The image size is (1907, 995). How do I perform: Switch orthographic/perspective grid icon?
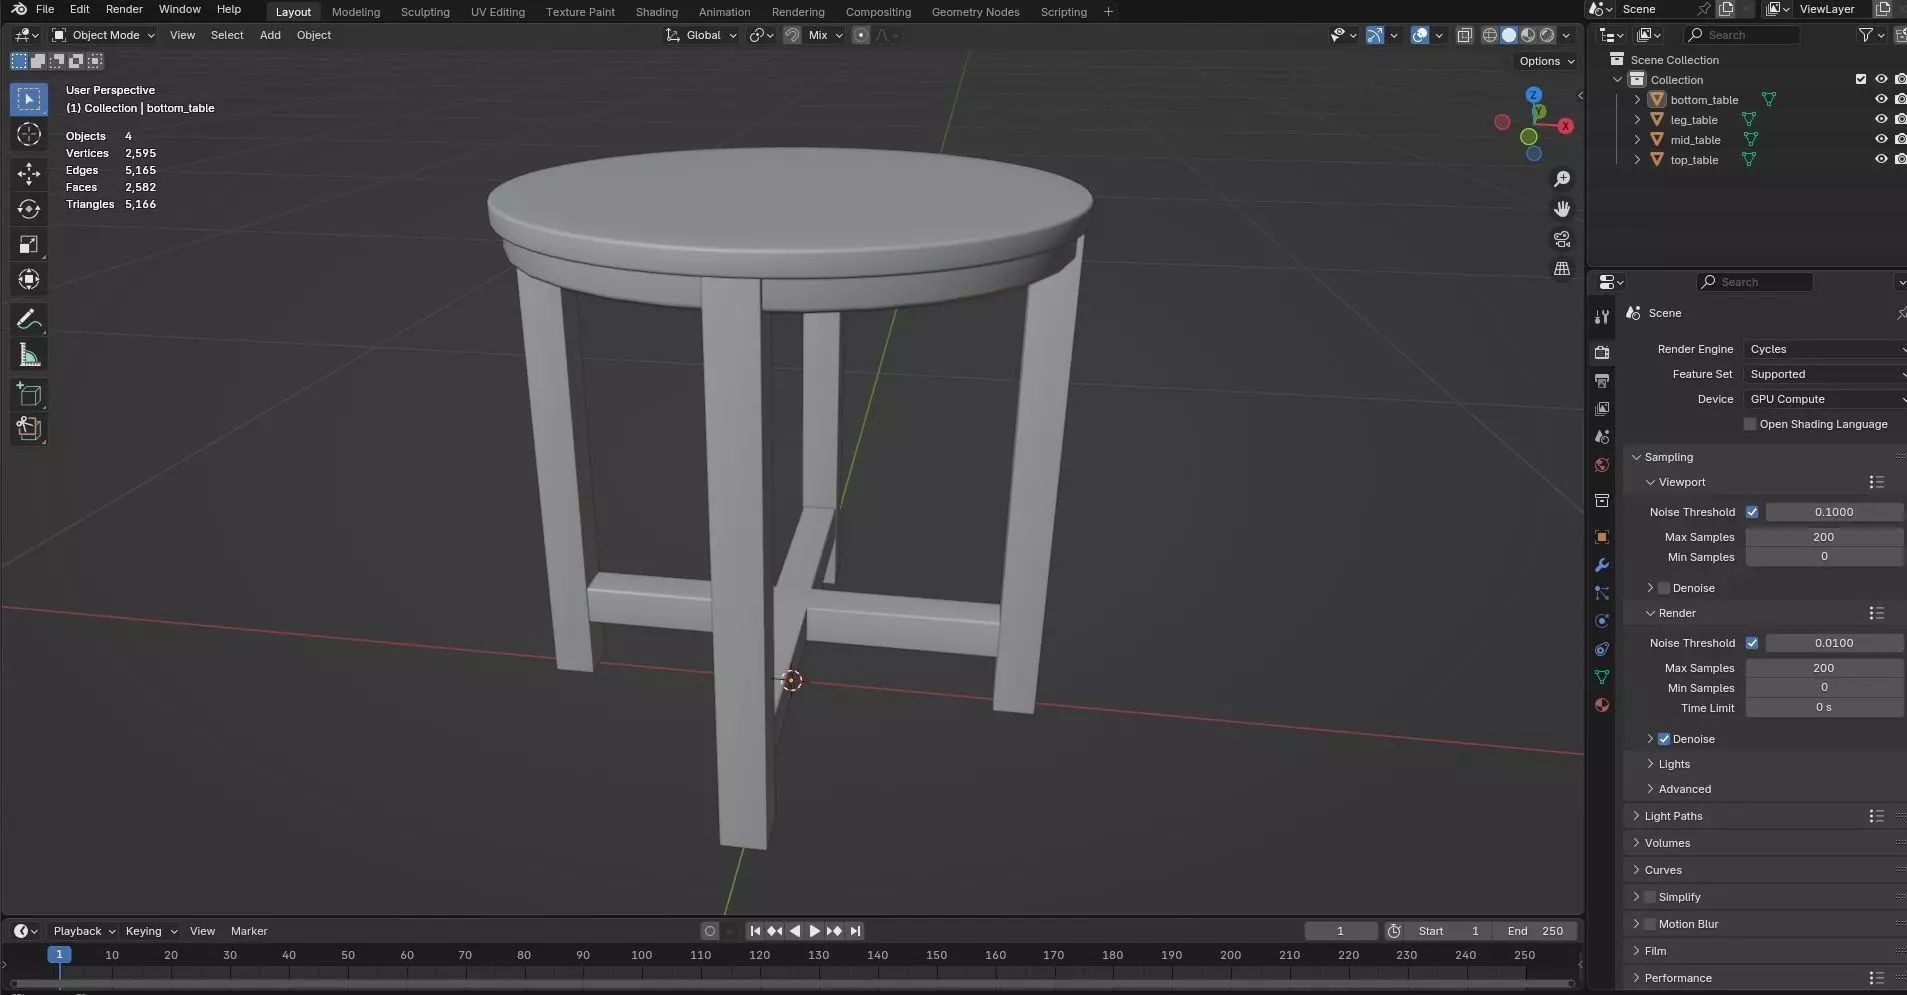pos(1561,269)
